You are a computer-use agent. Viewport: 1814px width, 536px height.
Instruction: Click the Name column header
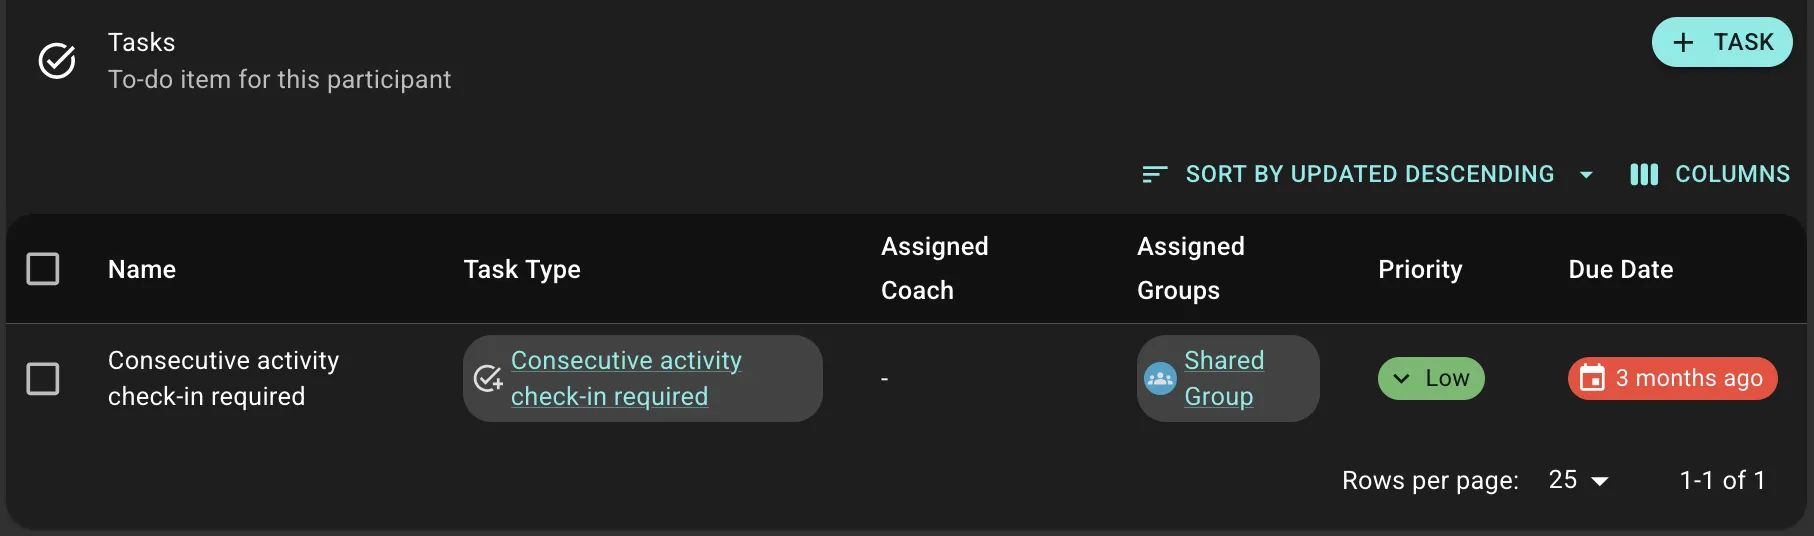tap(142, 269)
